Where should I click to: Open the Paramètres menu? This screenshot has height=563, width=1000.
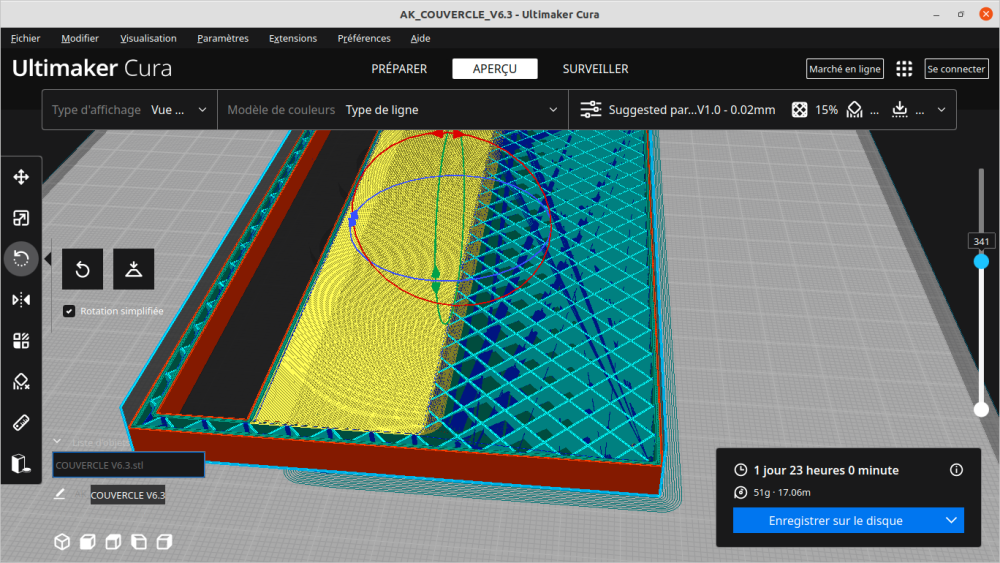[223, 38]
